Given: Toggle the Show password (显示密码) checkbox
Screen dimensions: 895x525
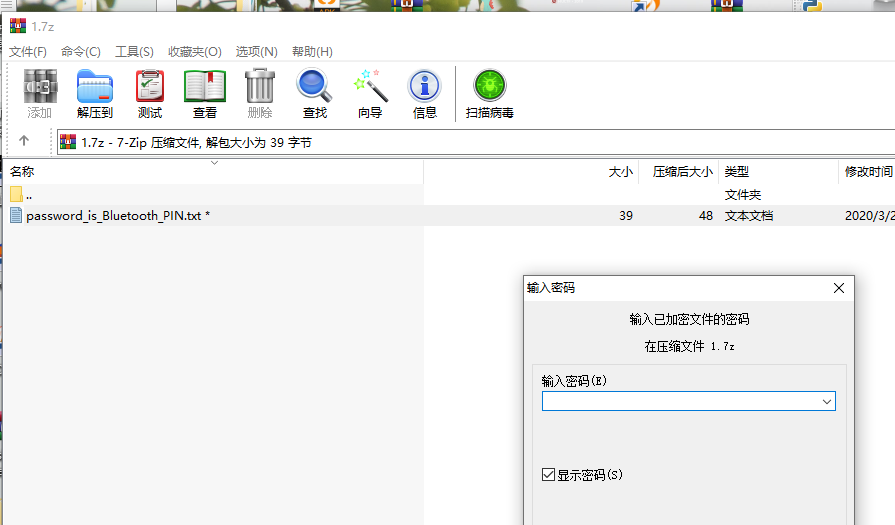Looking at the screenshot, I should tap(549, 475).
